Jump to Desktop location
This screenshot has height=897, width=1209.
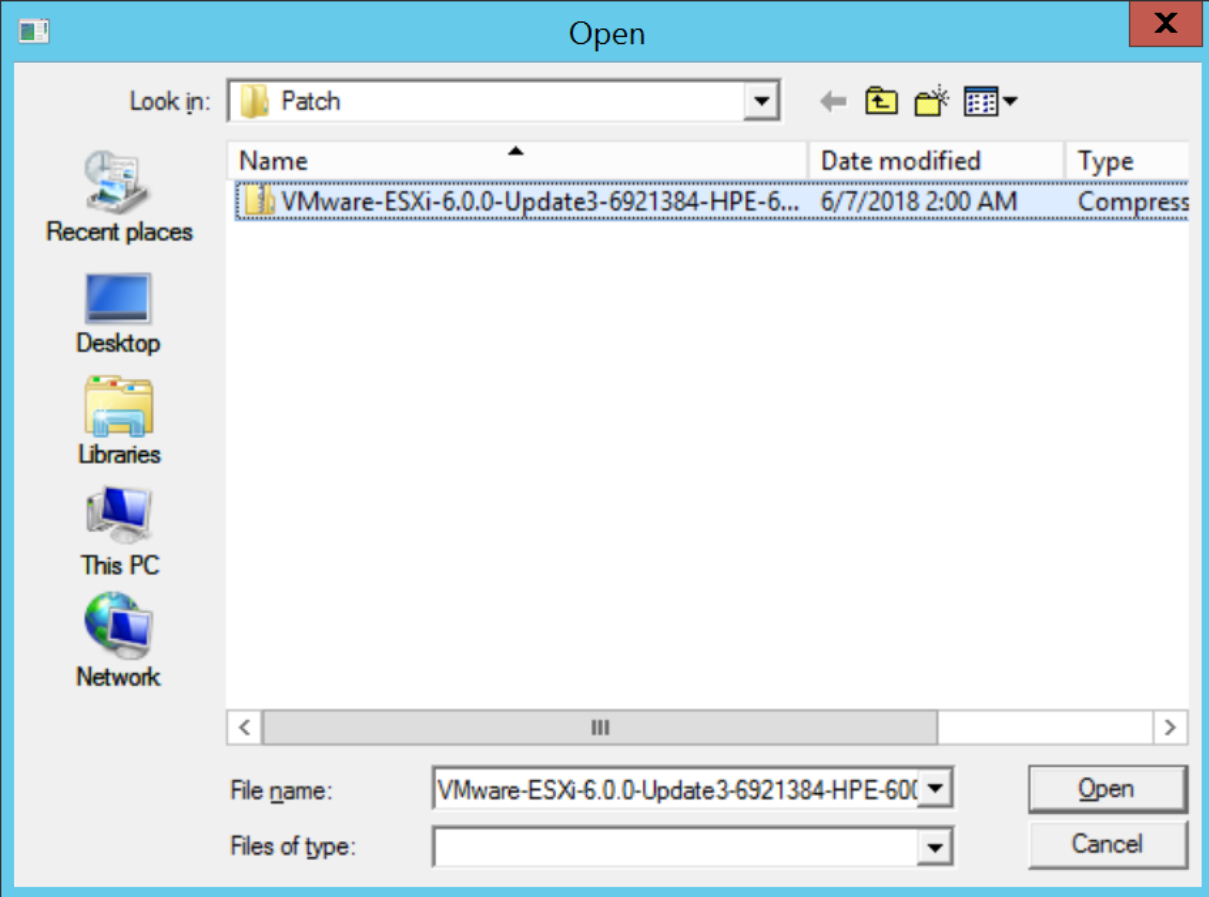118,313
